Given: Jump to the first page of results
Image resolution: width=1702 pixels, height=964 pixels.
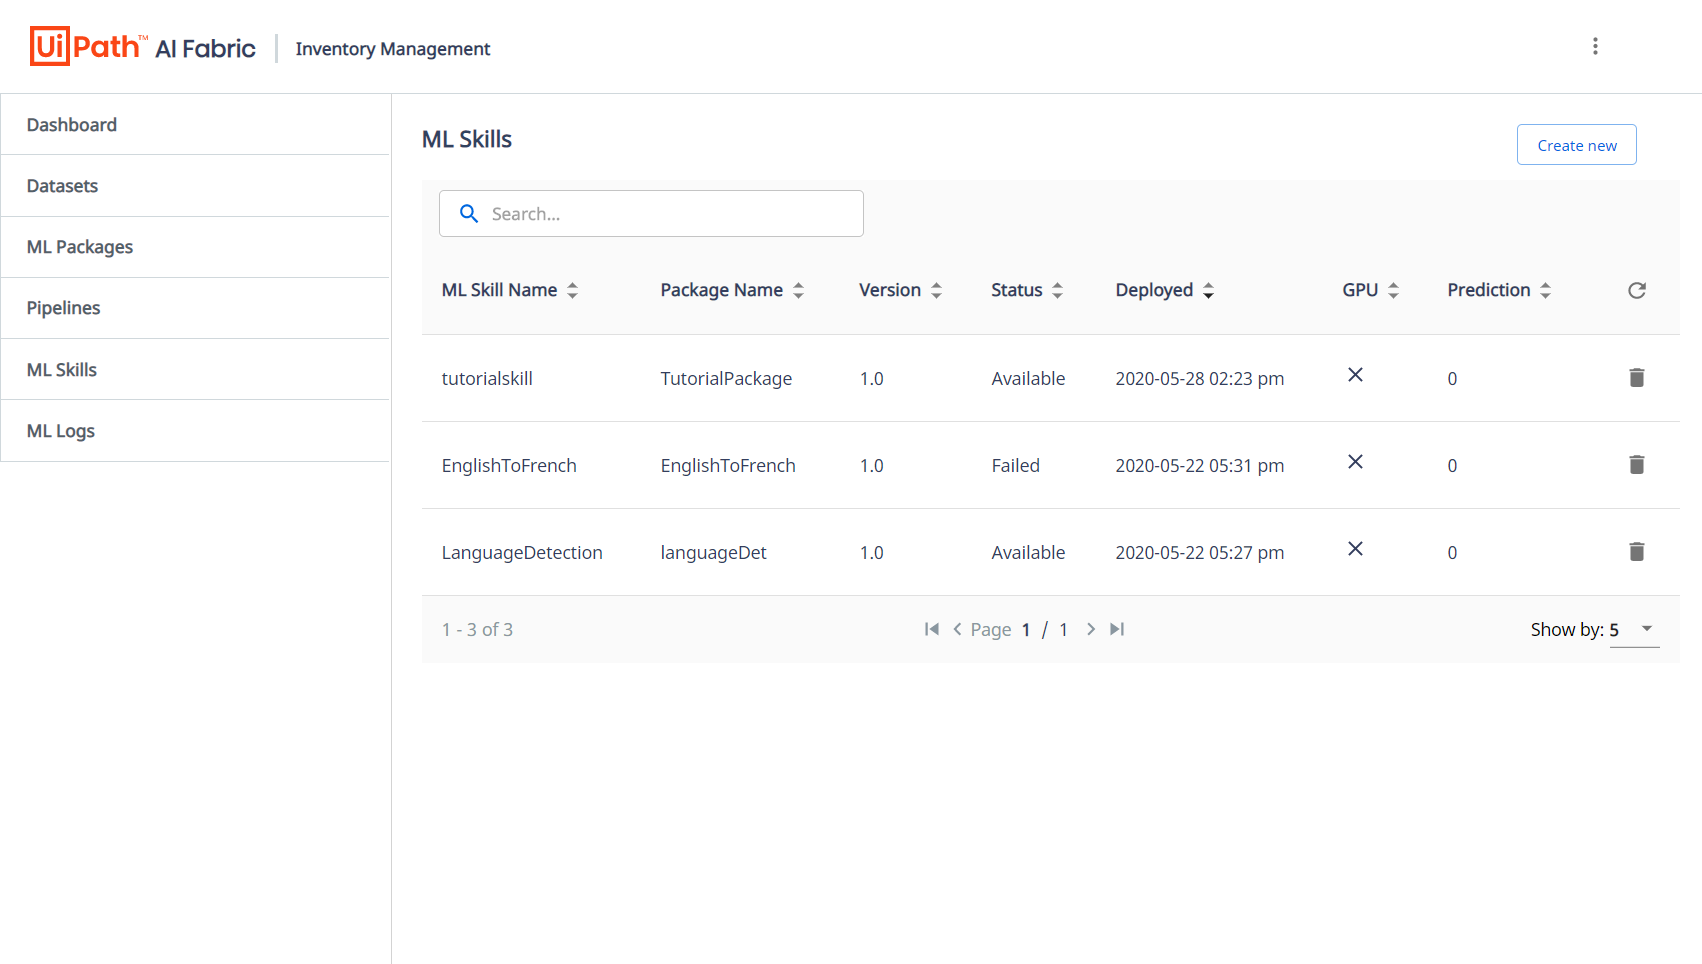Looking at the screenshot, I should click(932, 629).
